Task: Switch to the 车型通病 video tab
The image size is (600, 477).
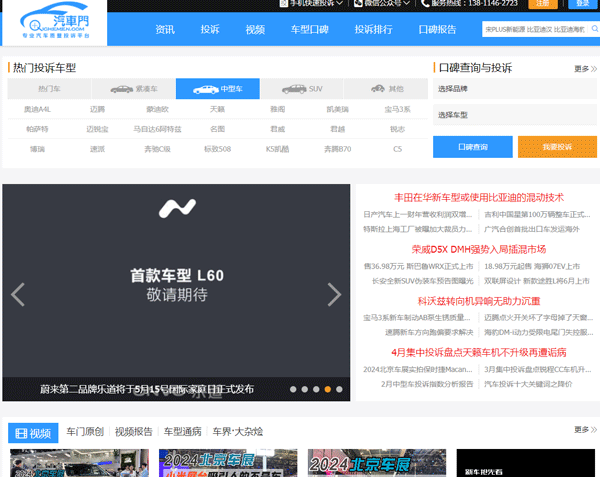Action: [183, 432]
